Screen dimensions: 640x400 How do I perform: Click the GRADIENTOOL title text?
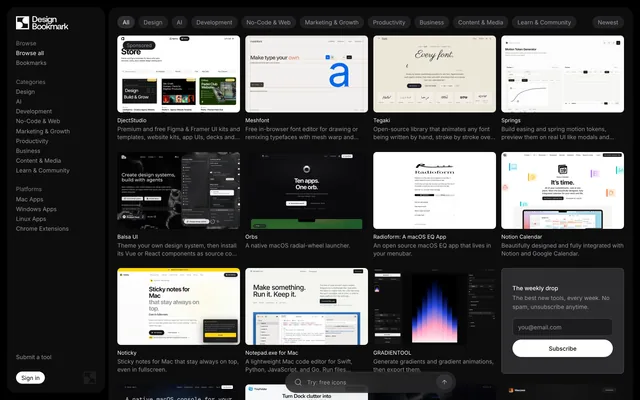(392, 353)
